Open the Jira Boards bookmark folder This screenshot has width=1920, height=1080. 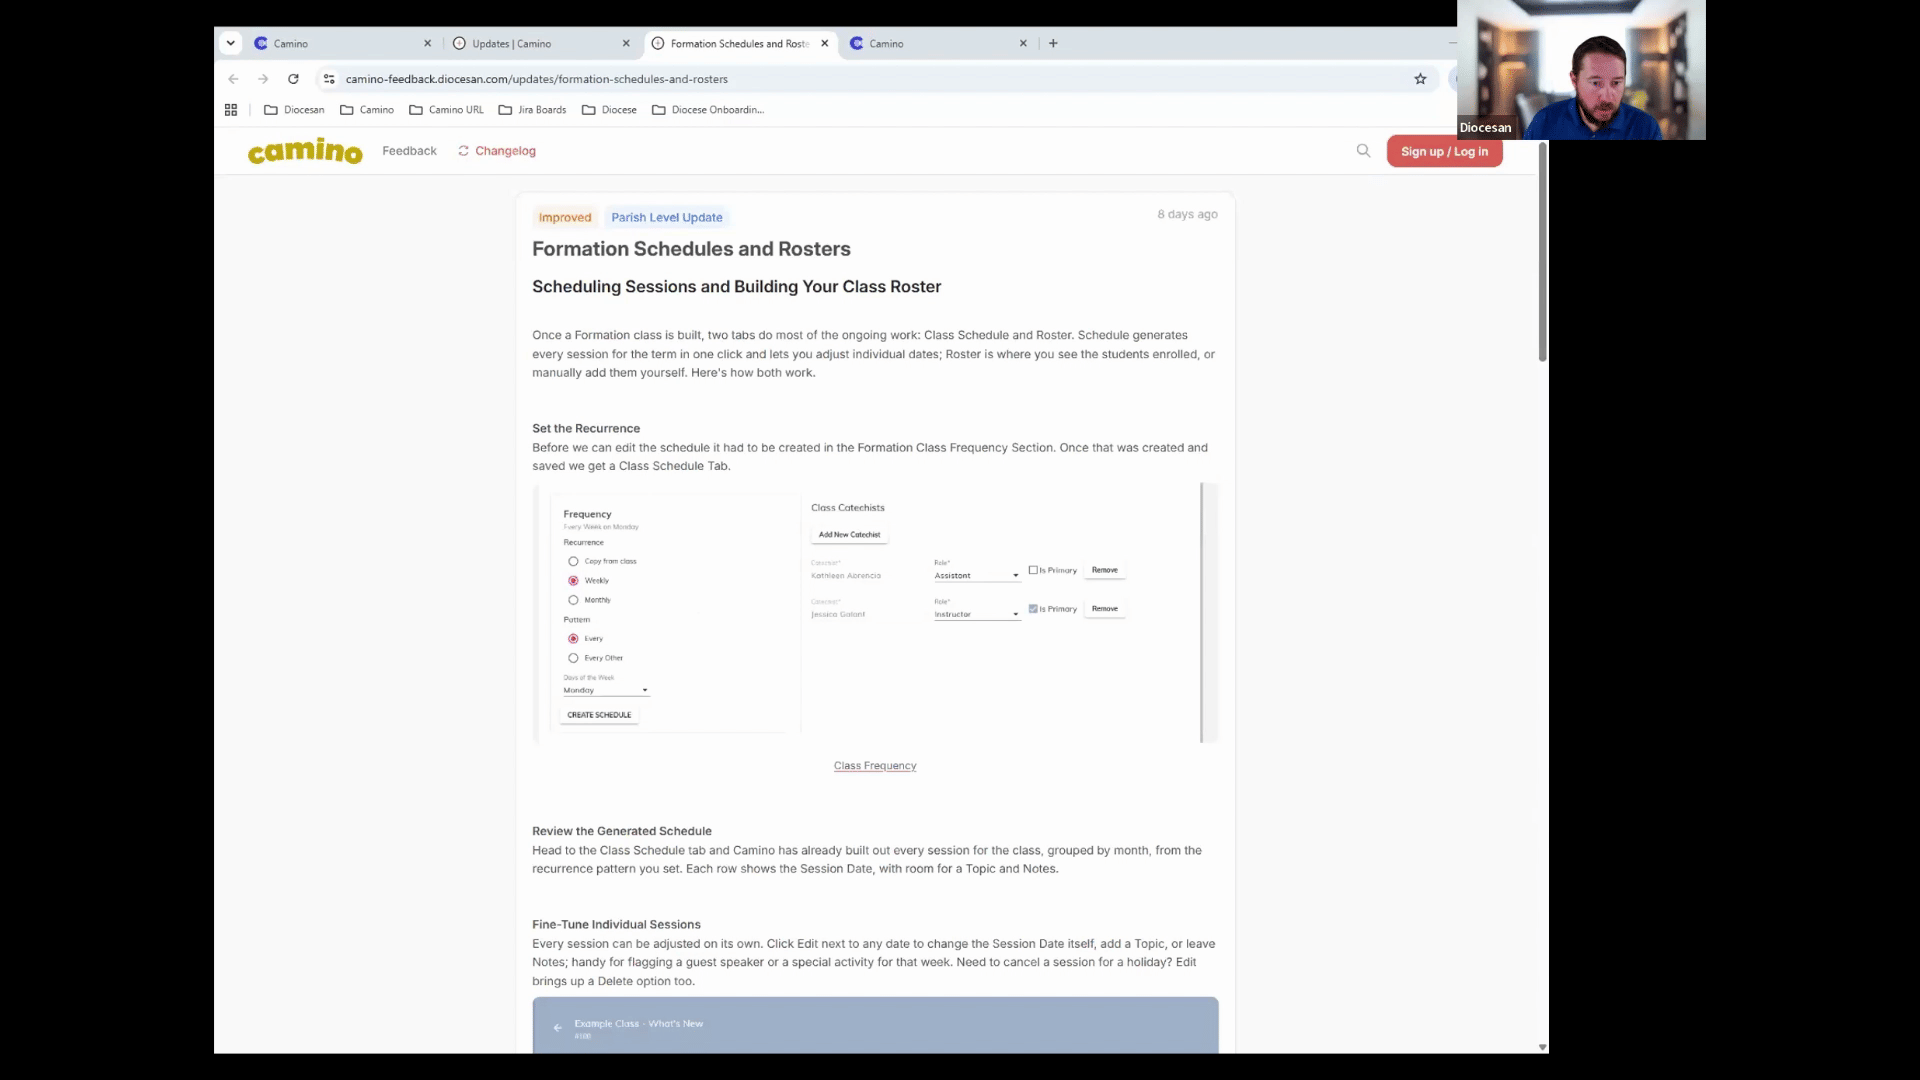[x=532, y=110]
